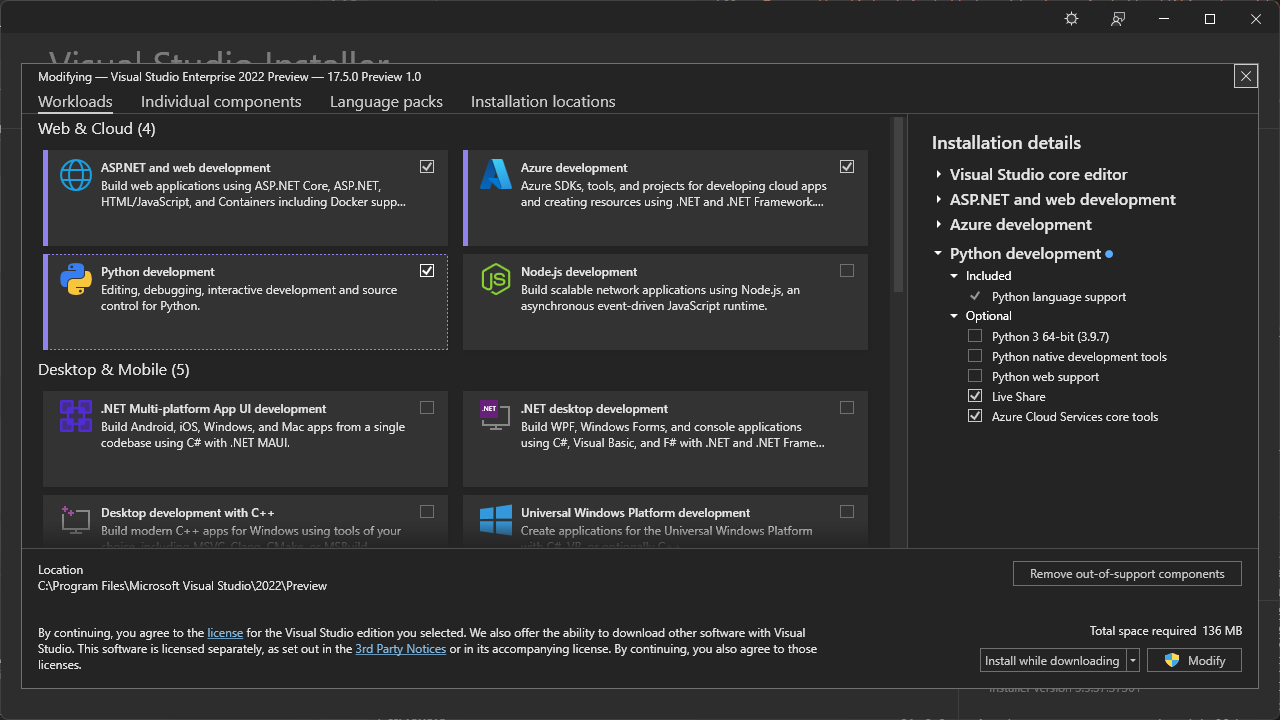Click the Desktop development with C++ icon

tap(76, 520)
